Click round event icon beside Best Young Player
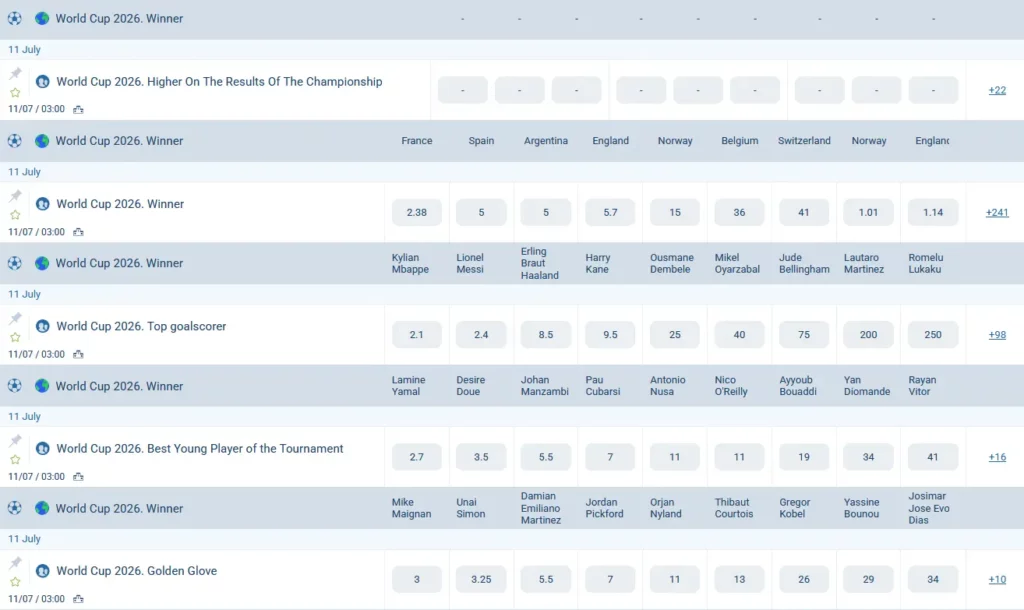The width and height of the screenshot is (1024, 610). 42,449
